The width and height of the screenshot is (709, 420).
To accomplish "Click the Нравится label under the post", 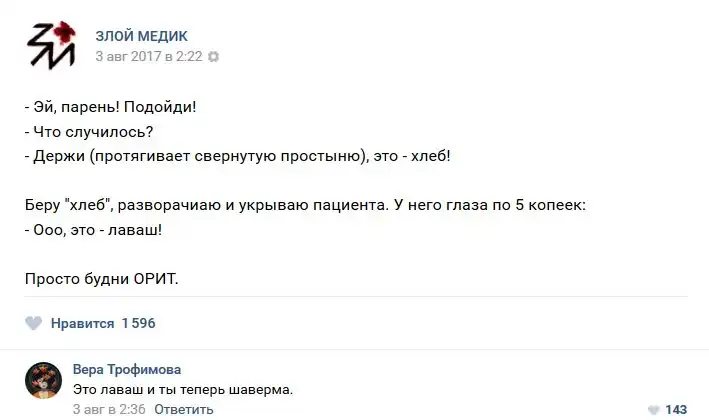I will click(80, 323).
